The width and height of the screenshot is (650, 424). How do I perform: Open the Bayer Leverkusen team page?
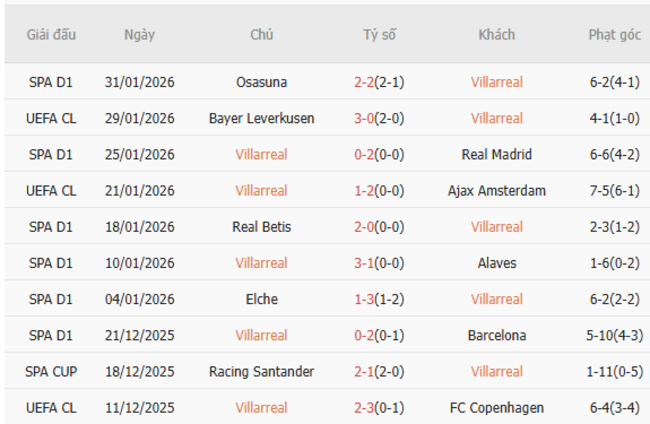(262, 118)
